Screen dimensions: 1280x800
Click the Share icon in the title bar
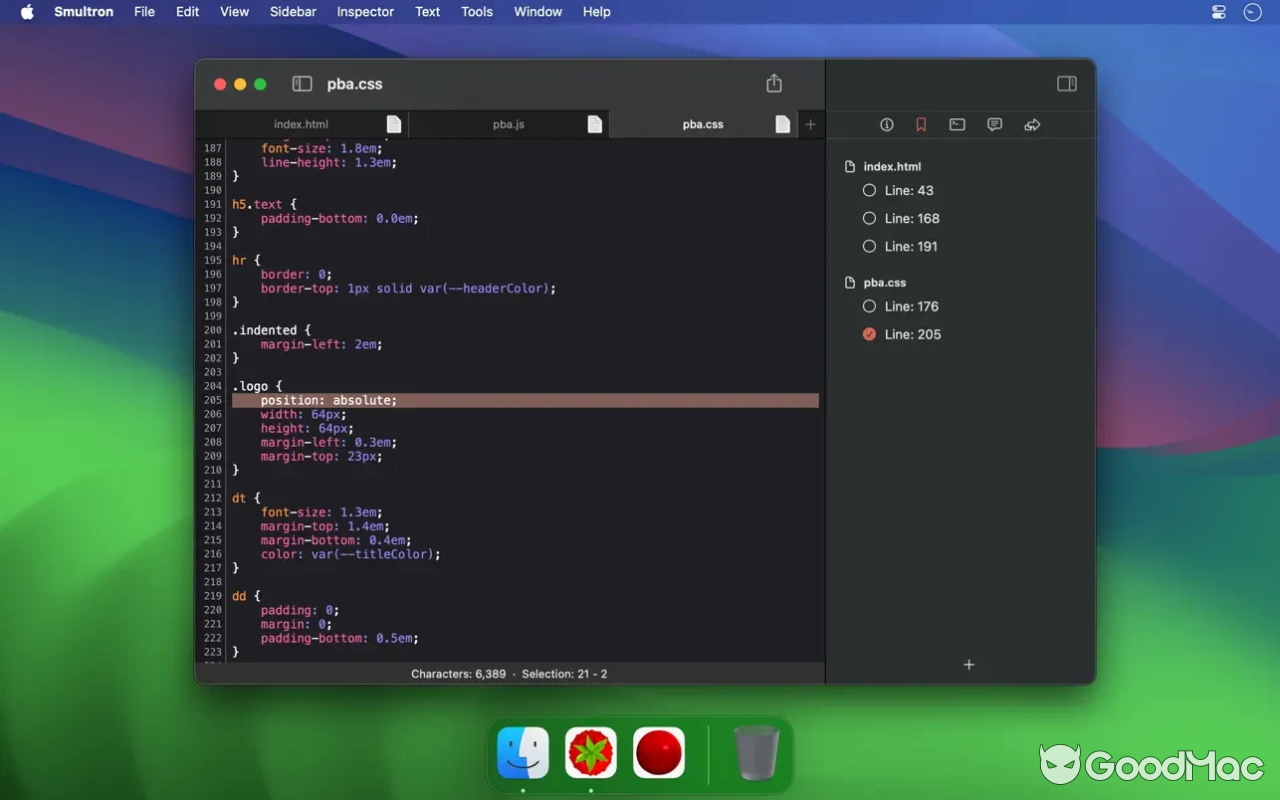[773, 83]
